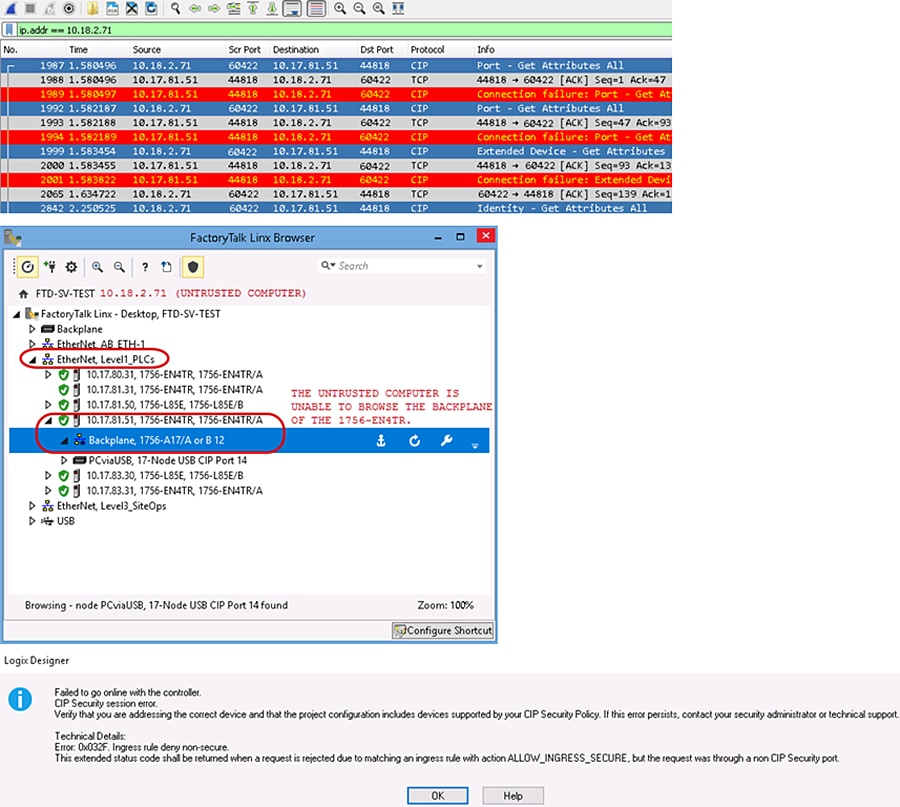900x807 pixels.
Task: Start a new Wireshark capture with the shark fin icon
Action: tap(11, 8)
